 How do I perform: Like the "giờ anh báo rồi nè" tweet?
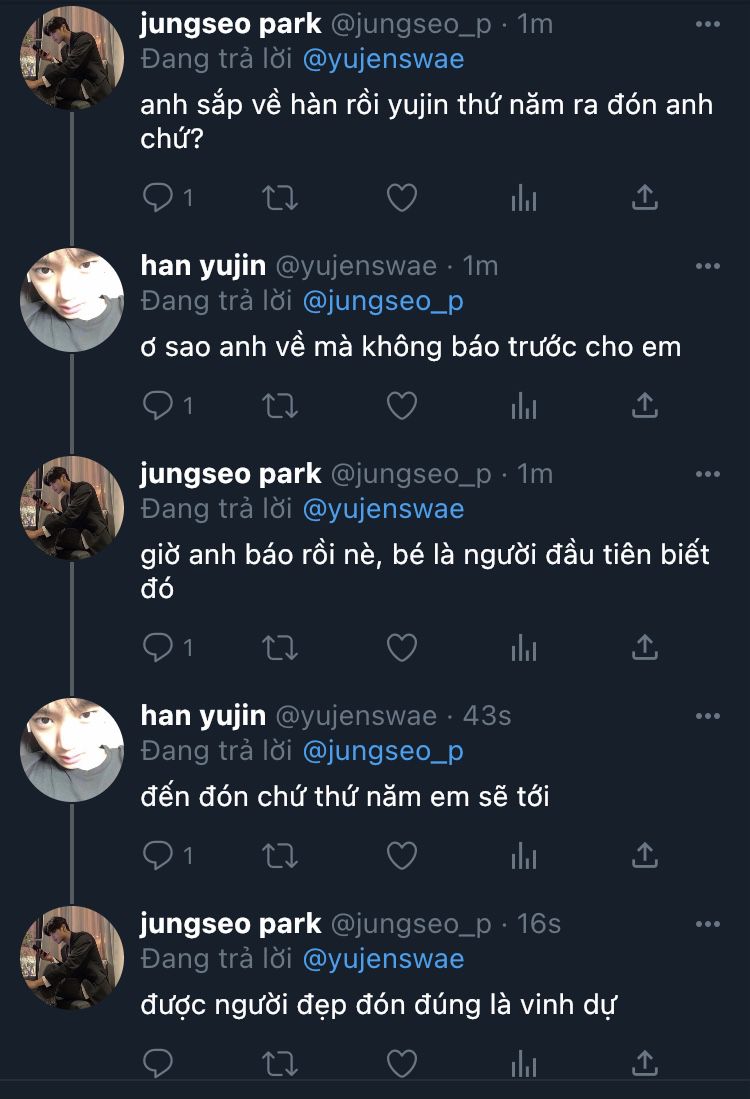point(402,648)
